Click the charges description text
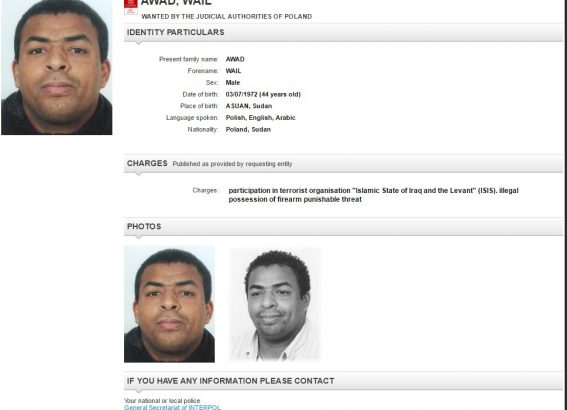This screenshot has width=567, height=410. 374,195
